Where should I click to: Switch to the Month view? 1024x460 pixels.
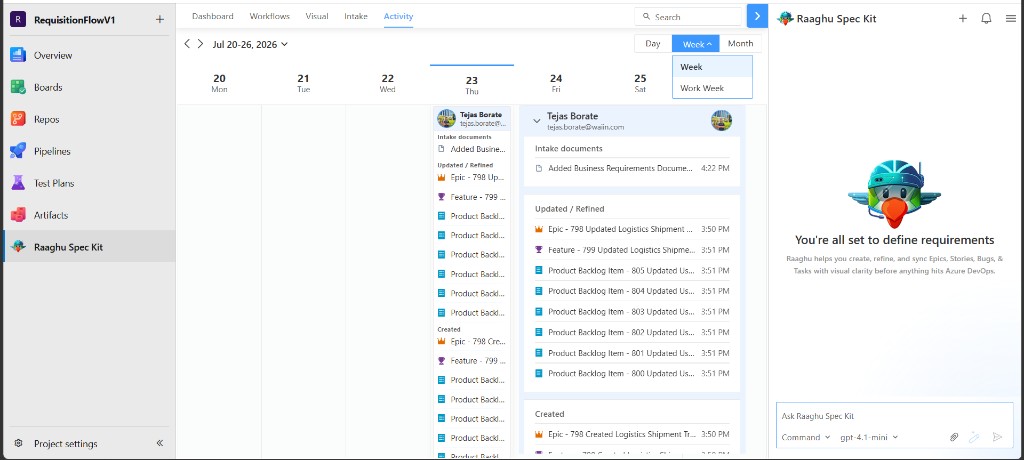(x=741, y=44)
